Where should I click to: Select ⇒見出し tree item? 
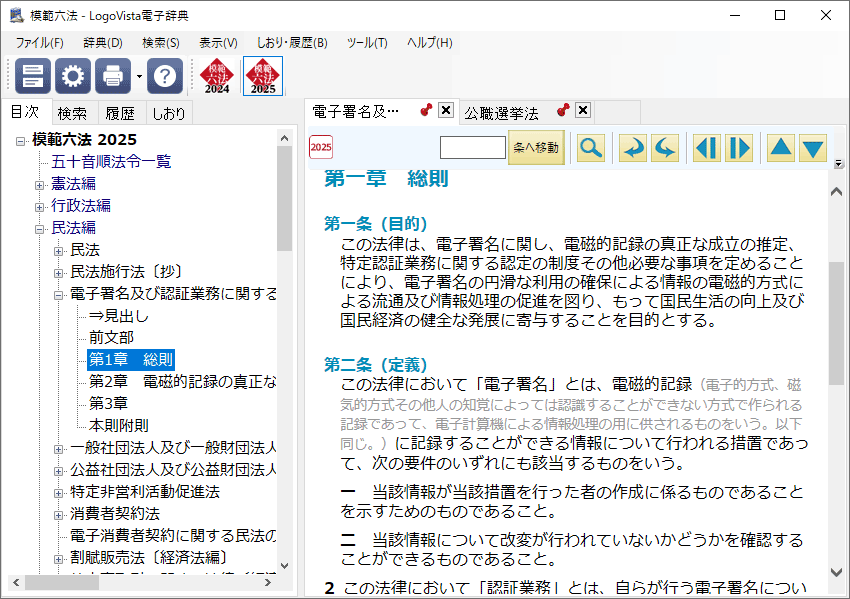tap(118, 315)
